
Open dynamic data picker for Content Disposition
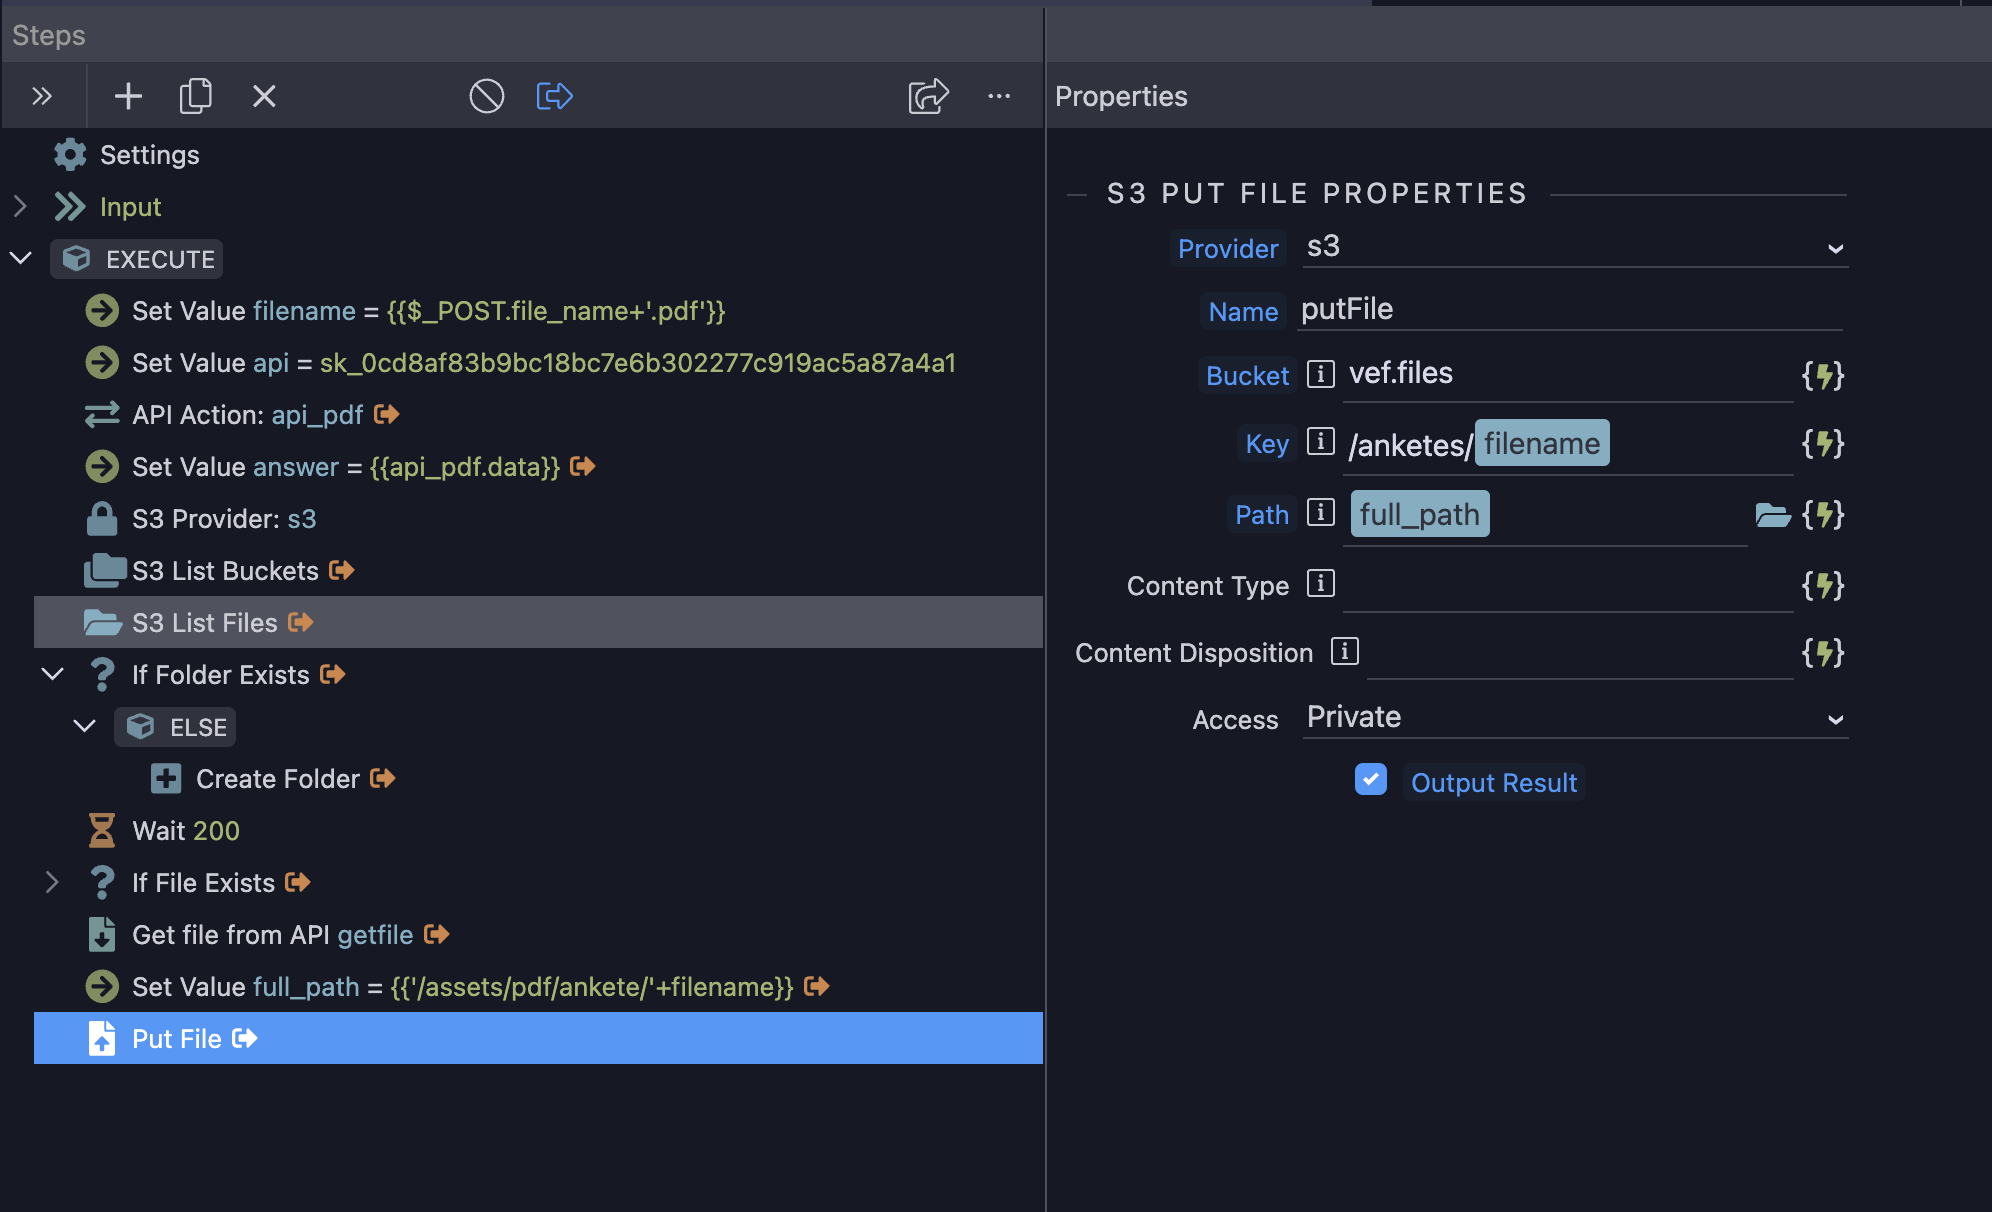click(x=1823, y=653)
